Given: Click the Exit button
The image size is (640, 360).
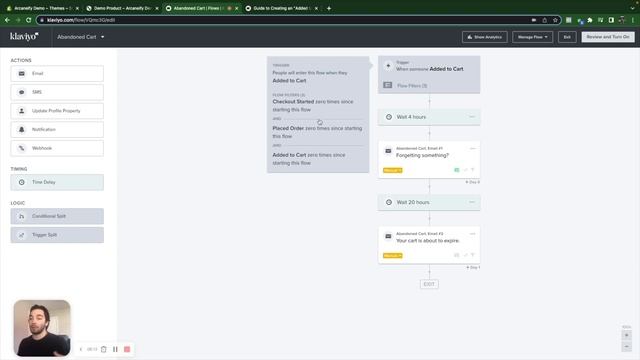Looking at the screenshot, I should [x=567, y=37].
